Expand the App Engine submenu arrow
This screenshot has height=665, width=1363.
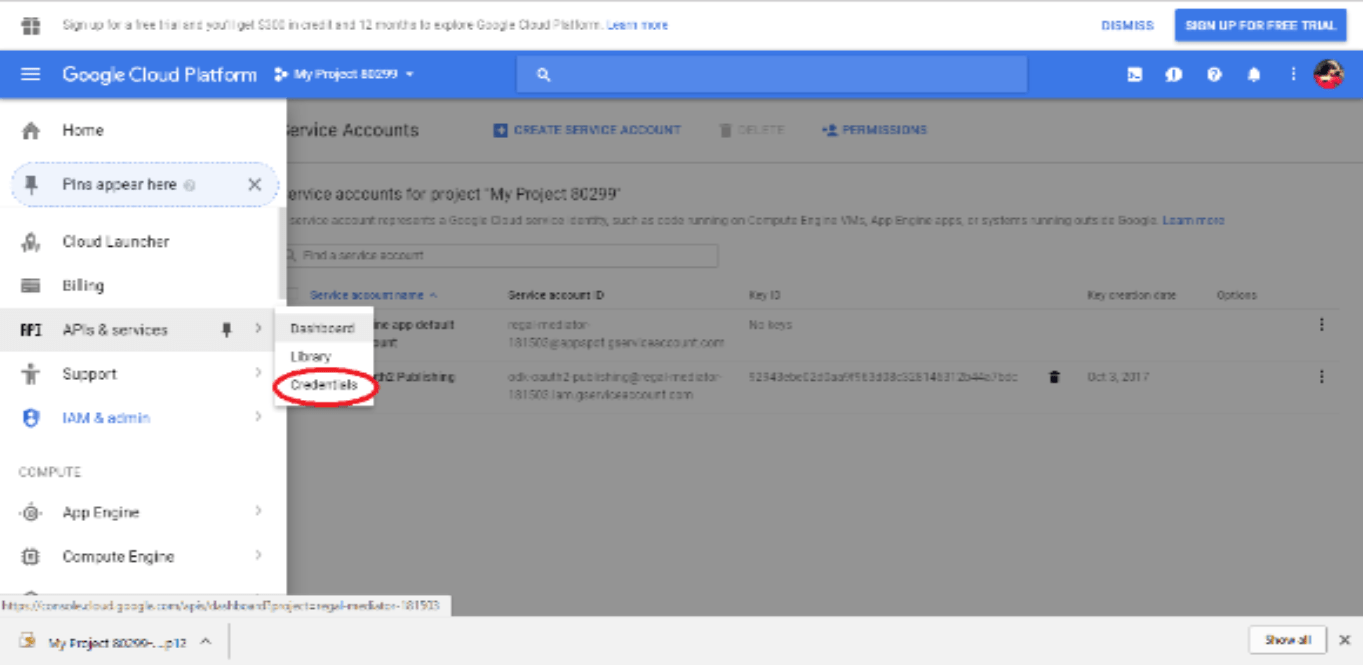(x=258, y=511)
